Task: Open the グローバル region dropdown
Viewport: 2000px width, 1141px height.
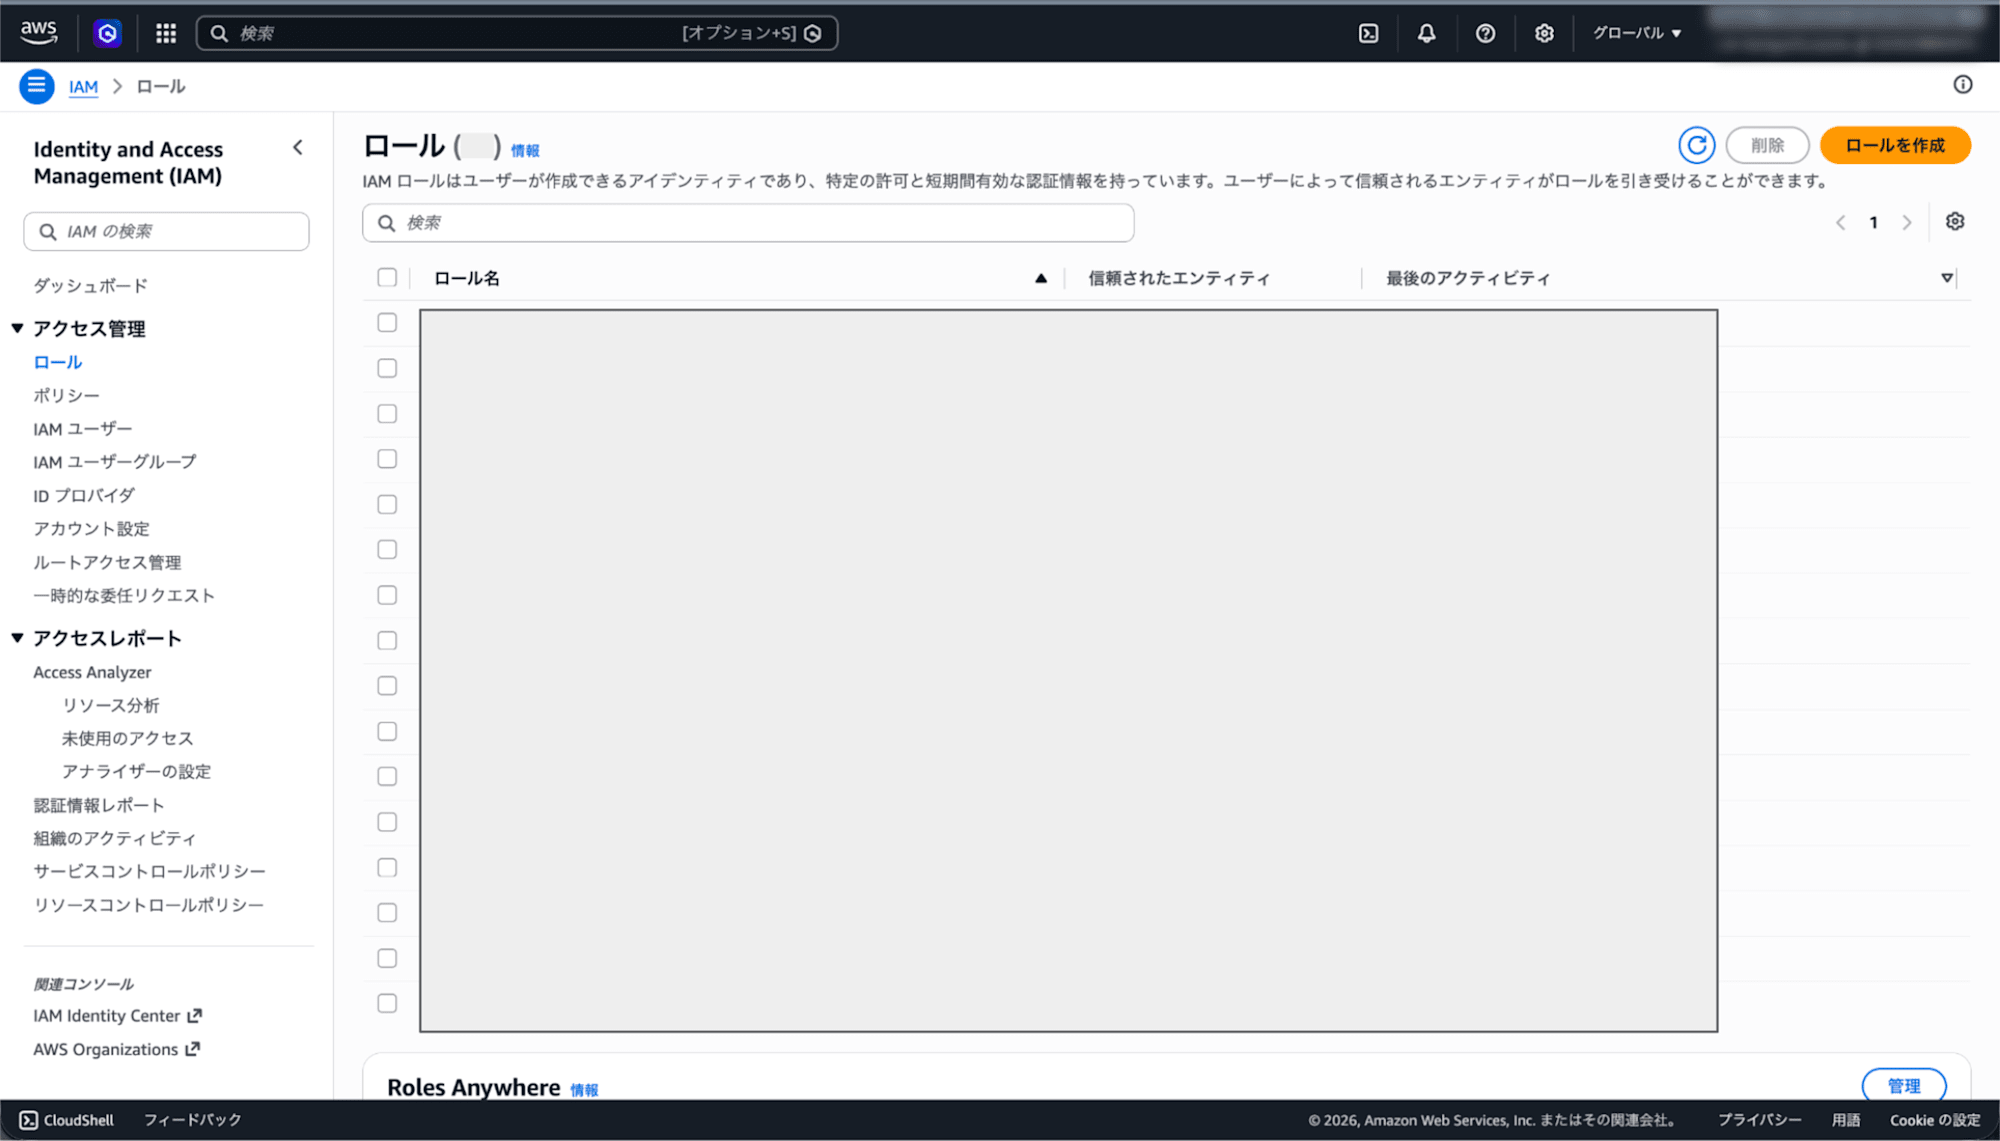Action: (x=1637, y=33)
